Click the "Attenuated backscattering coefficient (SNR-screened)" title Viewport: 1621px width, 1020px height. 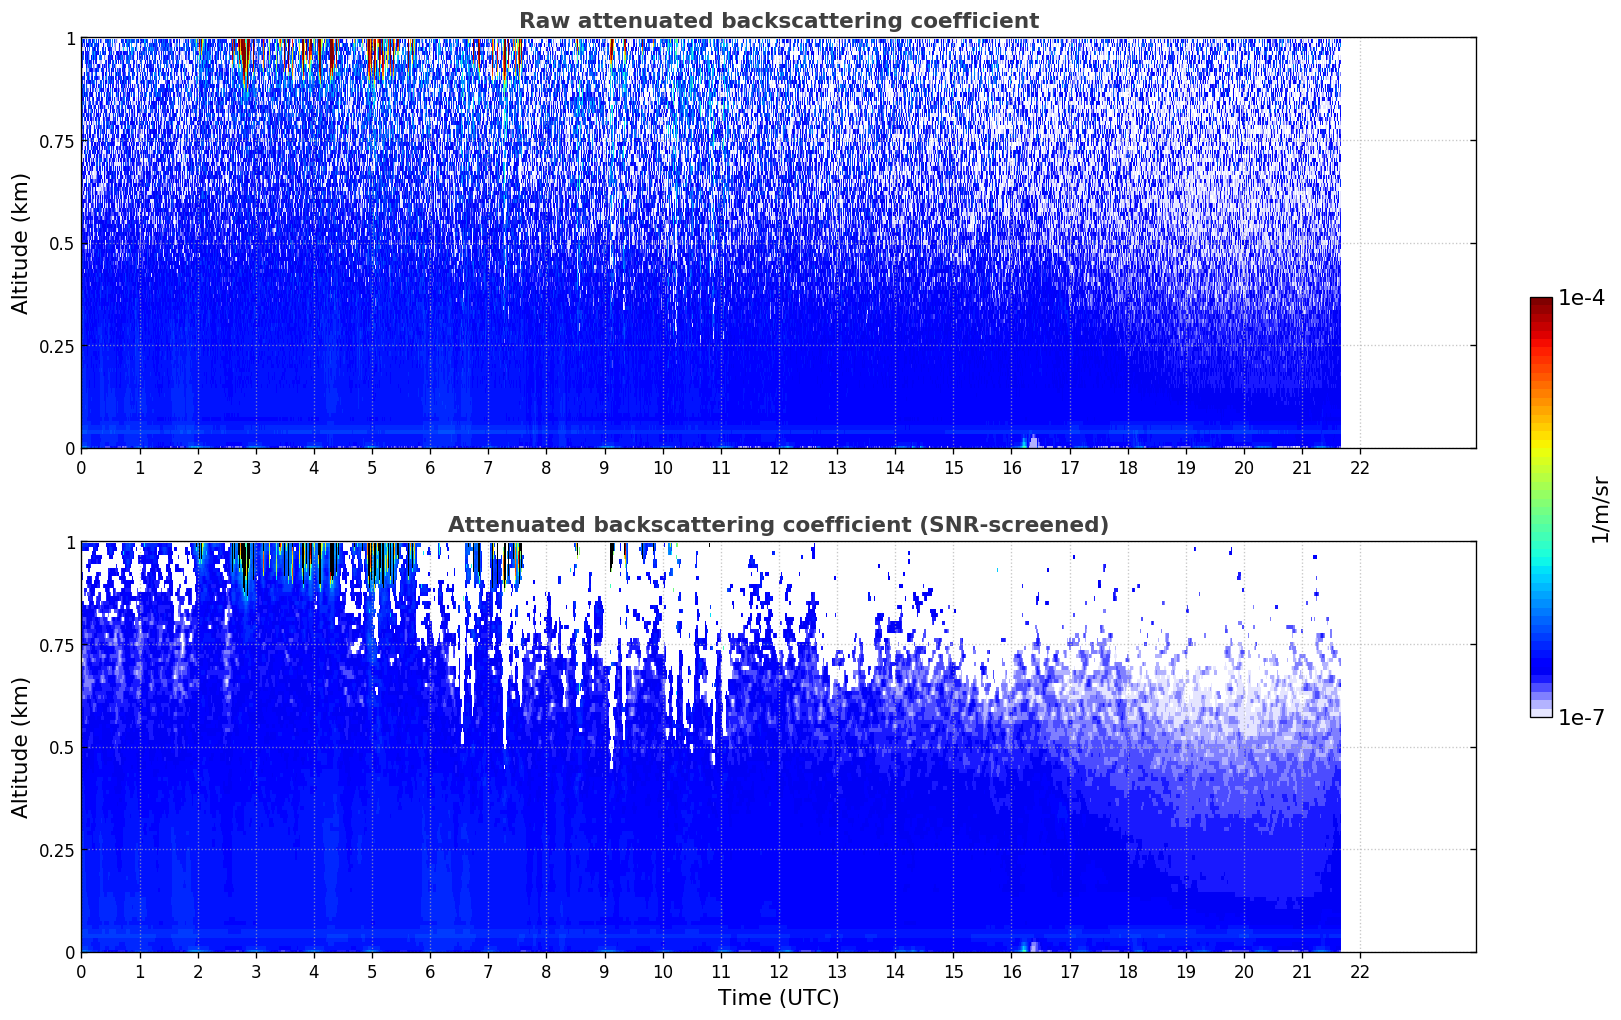pos(778,525)
